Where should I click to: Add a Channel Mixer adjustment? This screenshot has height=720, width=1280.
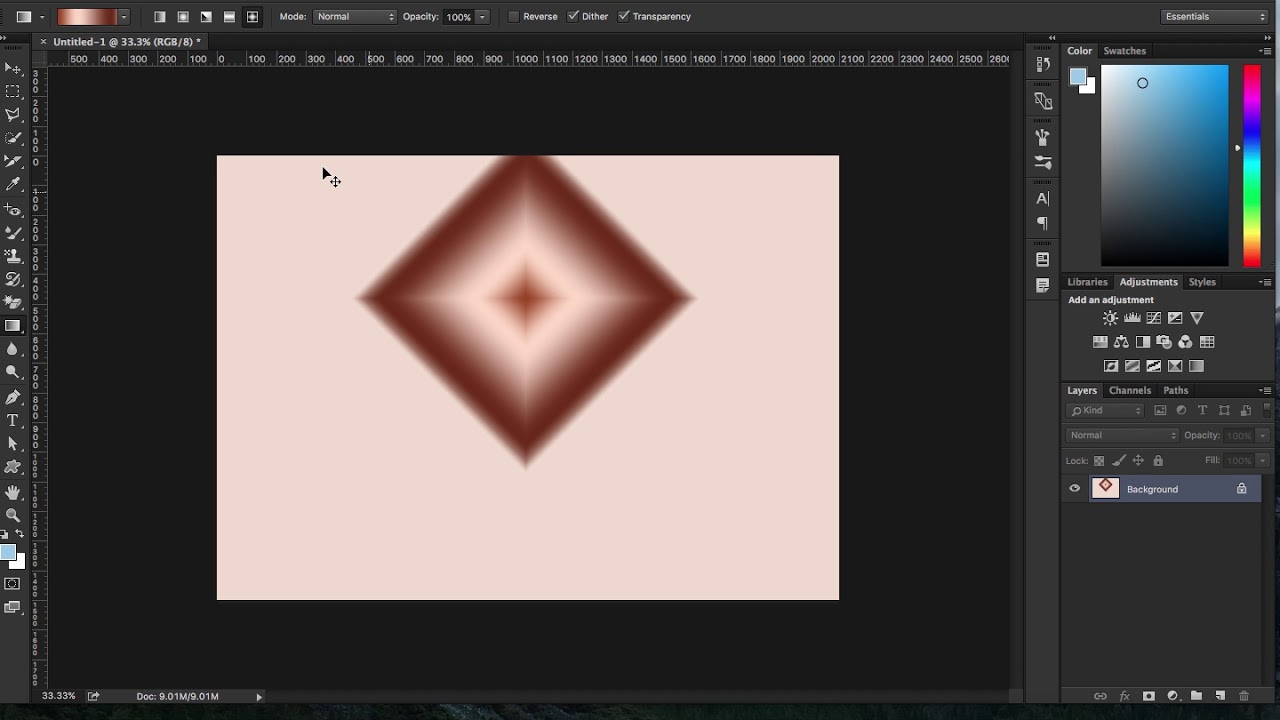click(x=1185, y=342)
